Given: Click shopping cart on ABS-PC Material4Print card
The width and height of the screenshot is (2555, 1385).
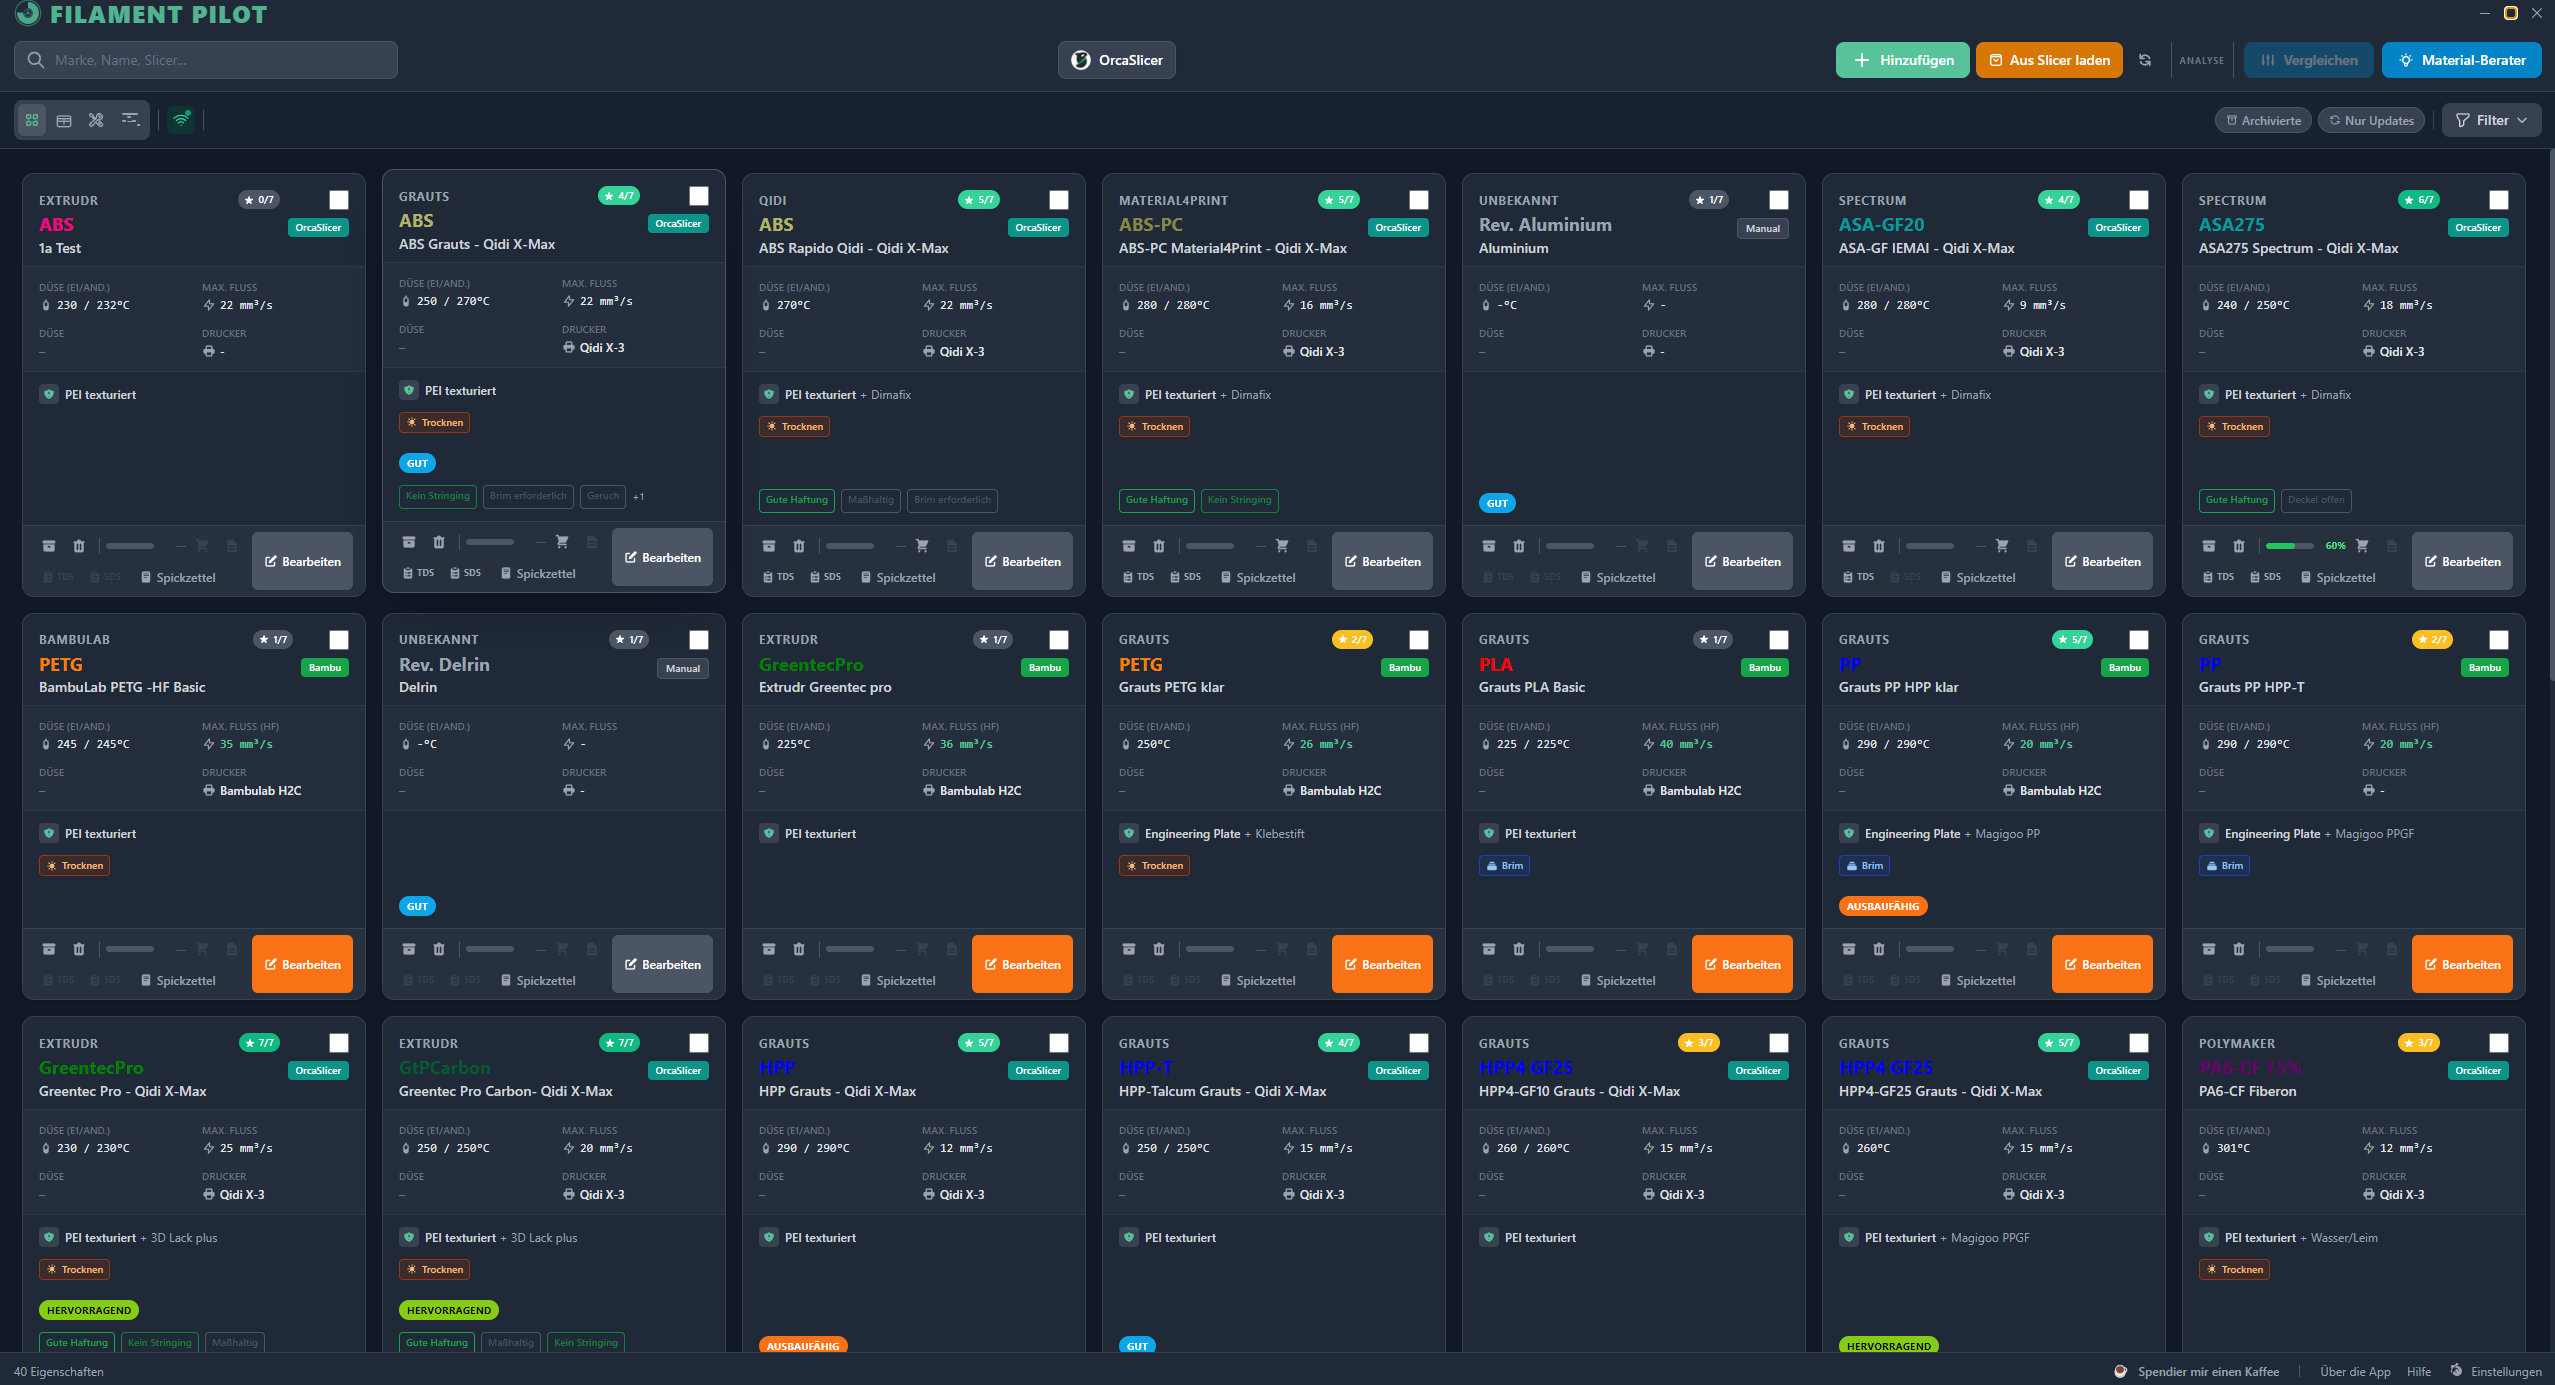Looking at the screenshot, I should point(1282,546).
